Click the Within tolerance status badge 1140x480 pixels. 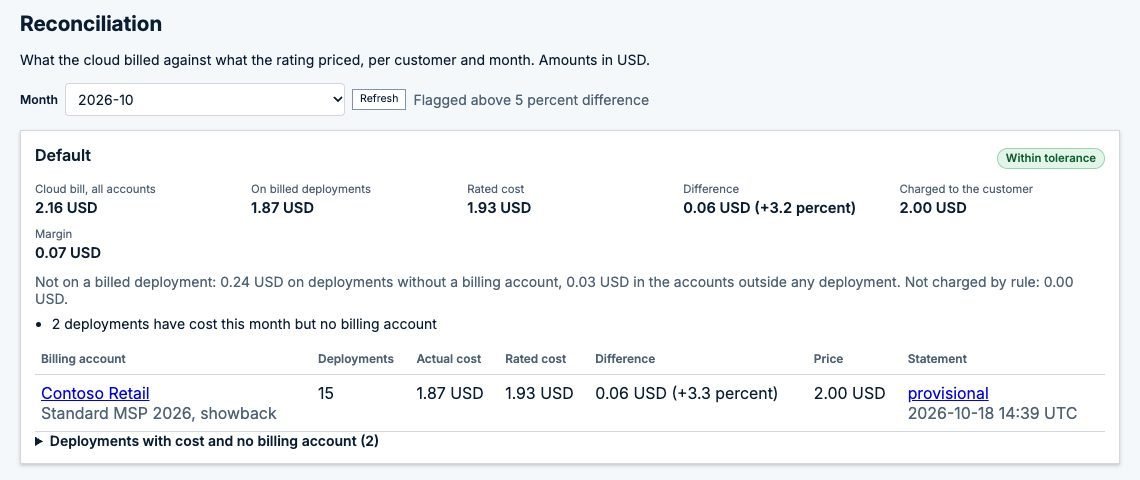point(1051,158)
